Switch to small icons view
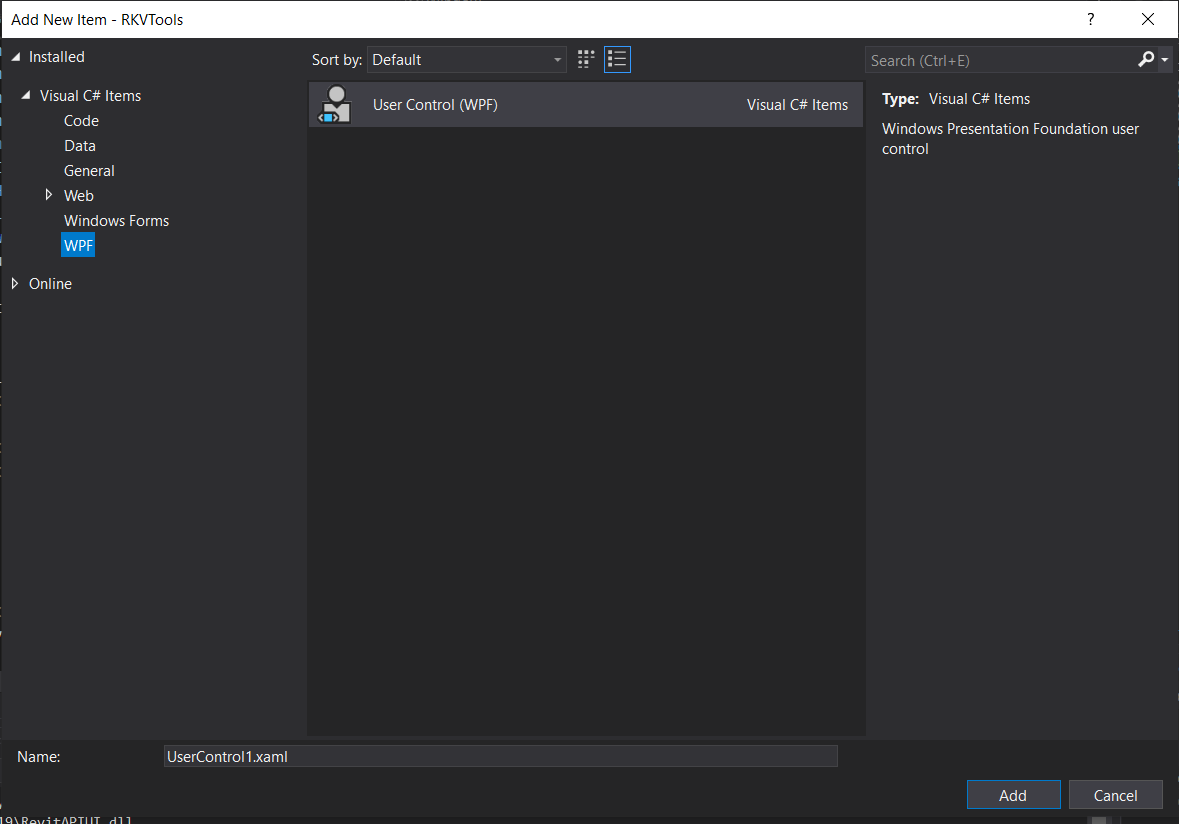This screenshot has height=824, width=1179. pyautogui.click(x=585, y=59)
